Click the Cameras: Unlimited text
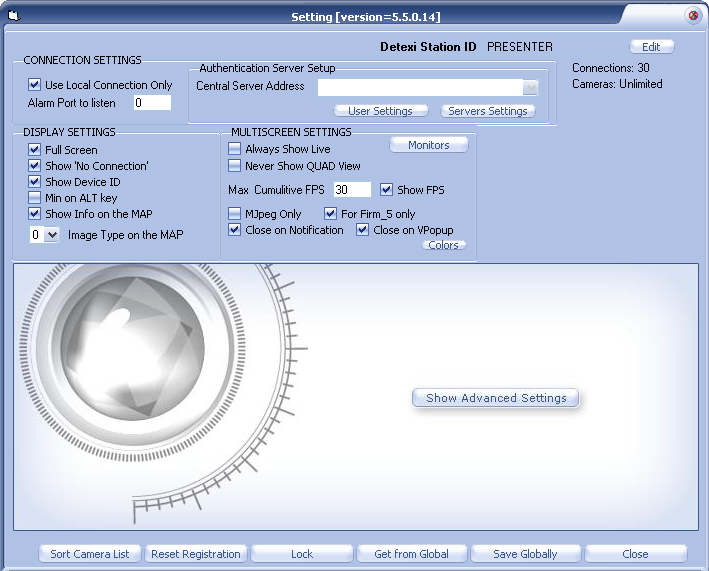The height and width of the screenshot is (571, 709). [x=617, y=84]
